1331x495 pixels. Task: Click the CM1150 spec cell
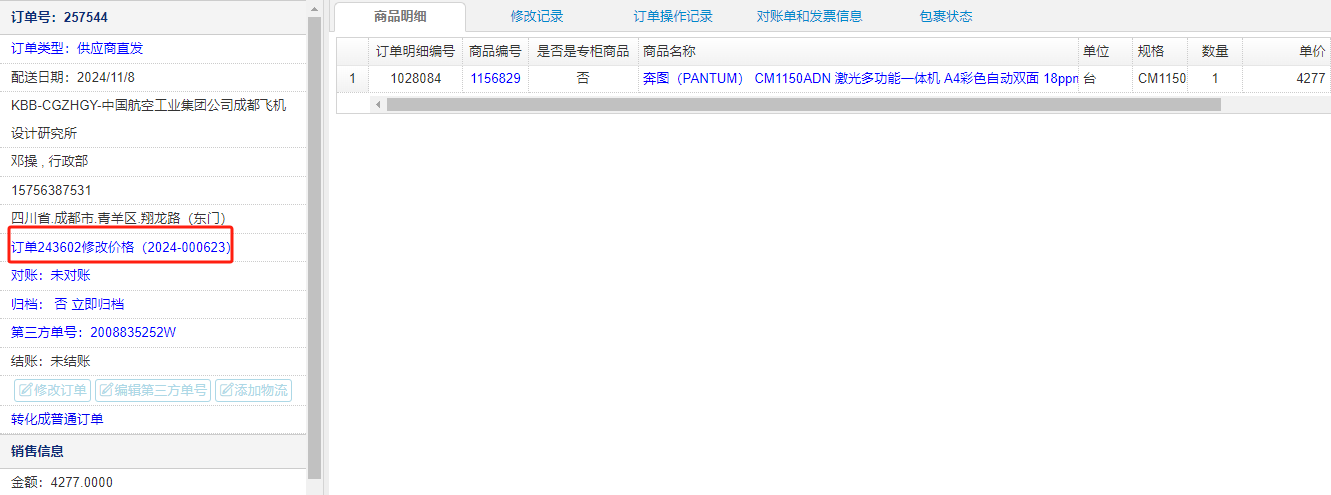[x=1158, y=78]
